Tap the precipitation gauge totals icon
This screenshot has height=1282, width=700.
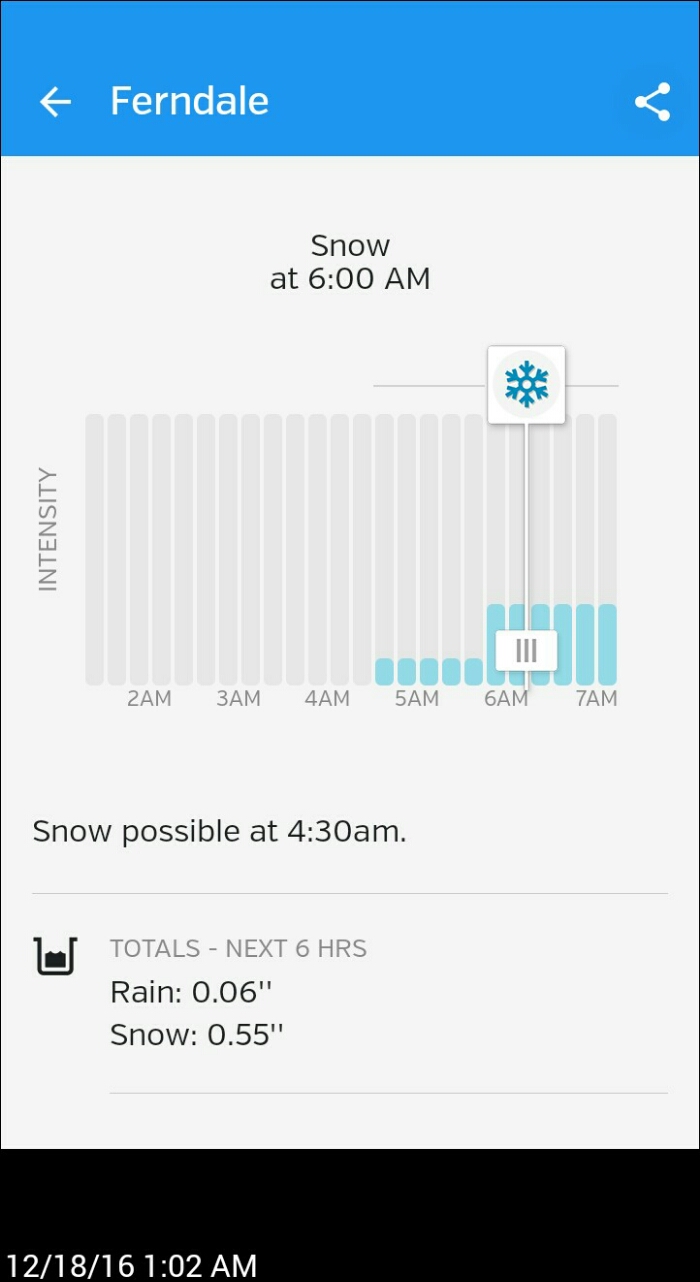click(x=55, y=956)
